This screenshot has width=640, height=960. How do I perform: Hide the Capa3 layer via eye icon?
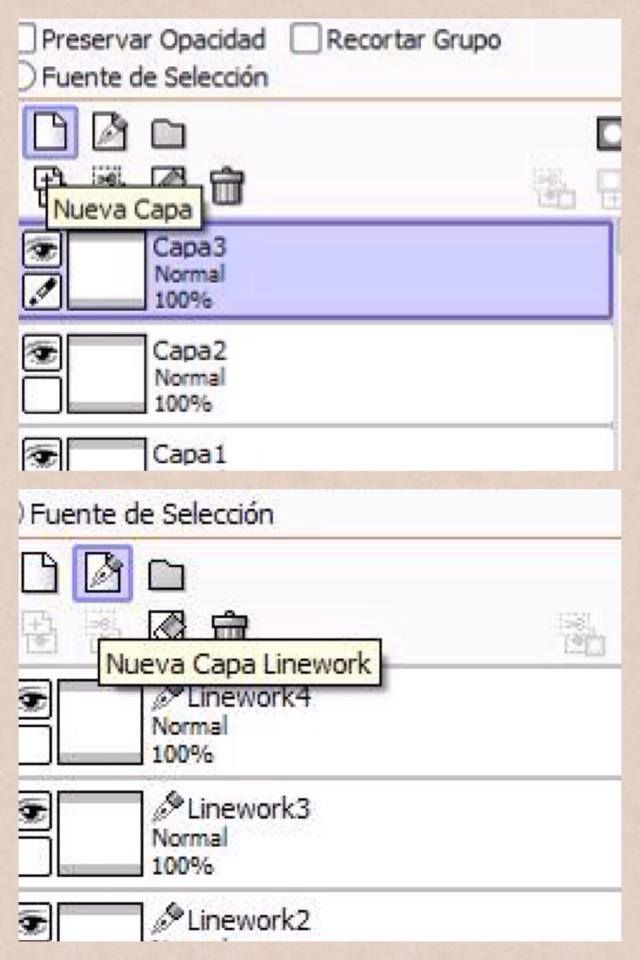[x=42, y=249]
